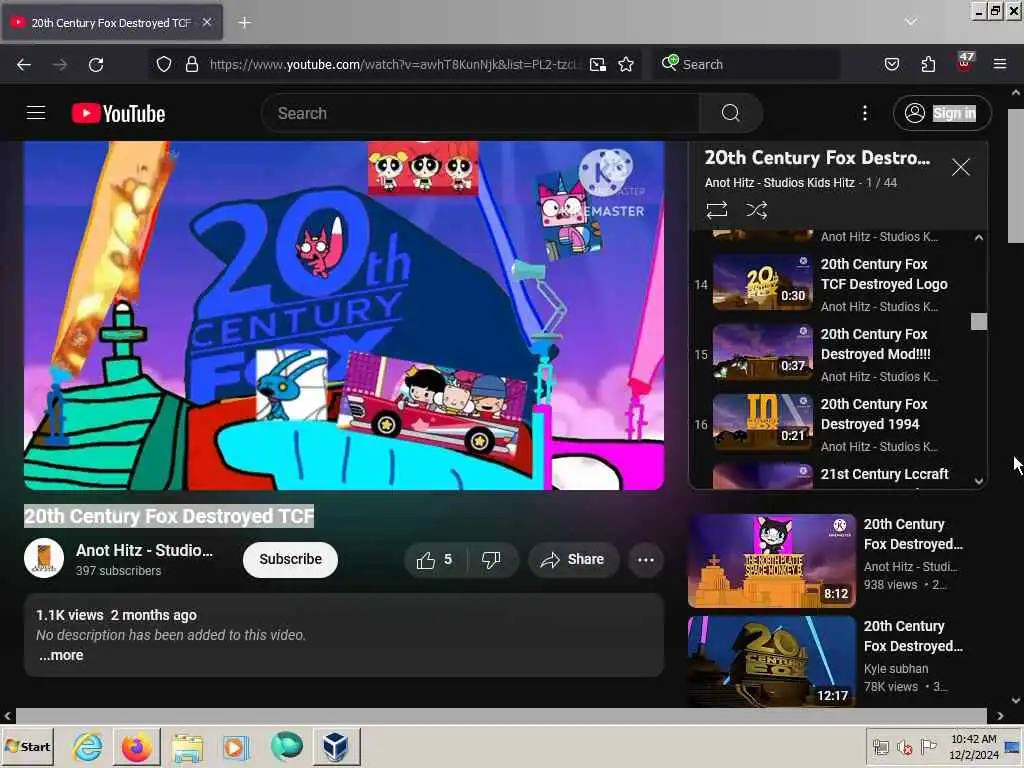Click the uBlock extension icon showing 47
This screenshot has width=1024, height=768.
coord(965,63)
